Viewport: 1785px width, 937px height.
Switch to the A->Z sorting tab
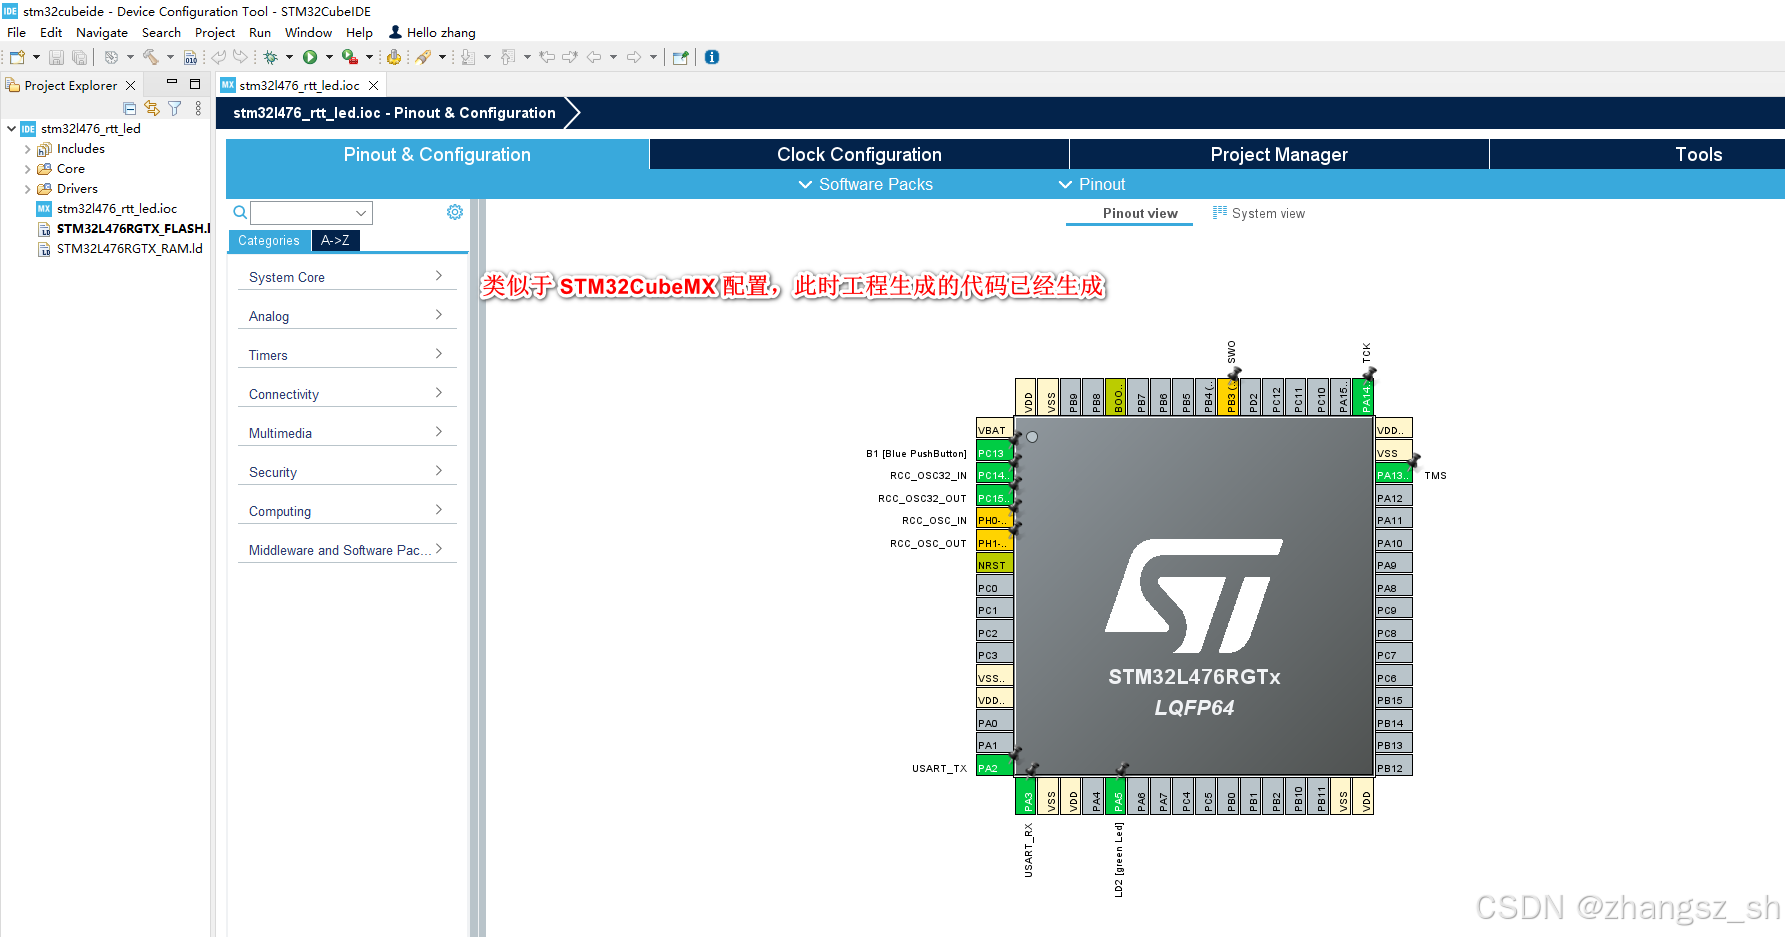pos(335,240)
